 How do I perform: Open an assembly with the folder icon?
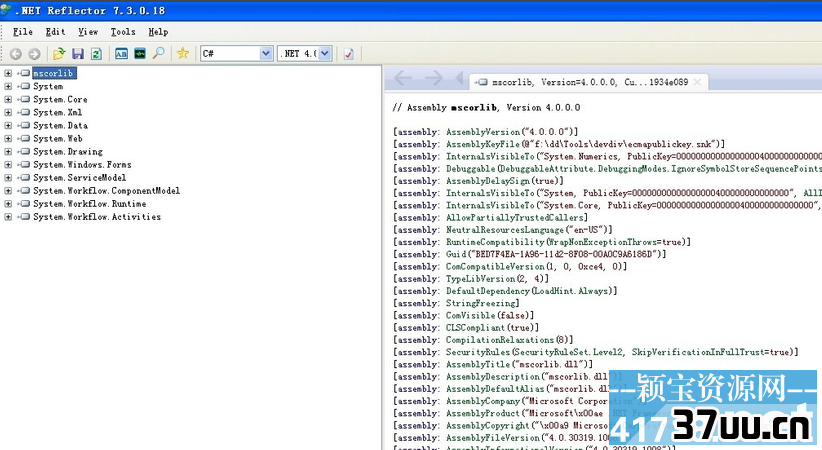[x=59, y=53]
